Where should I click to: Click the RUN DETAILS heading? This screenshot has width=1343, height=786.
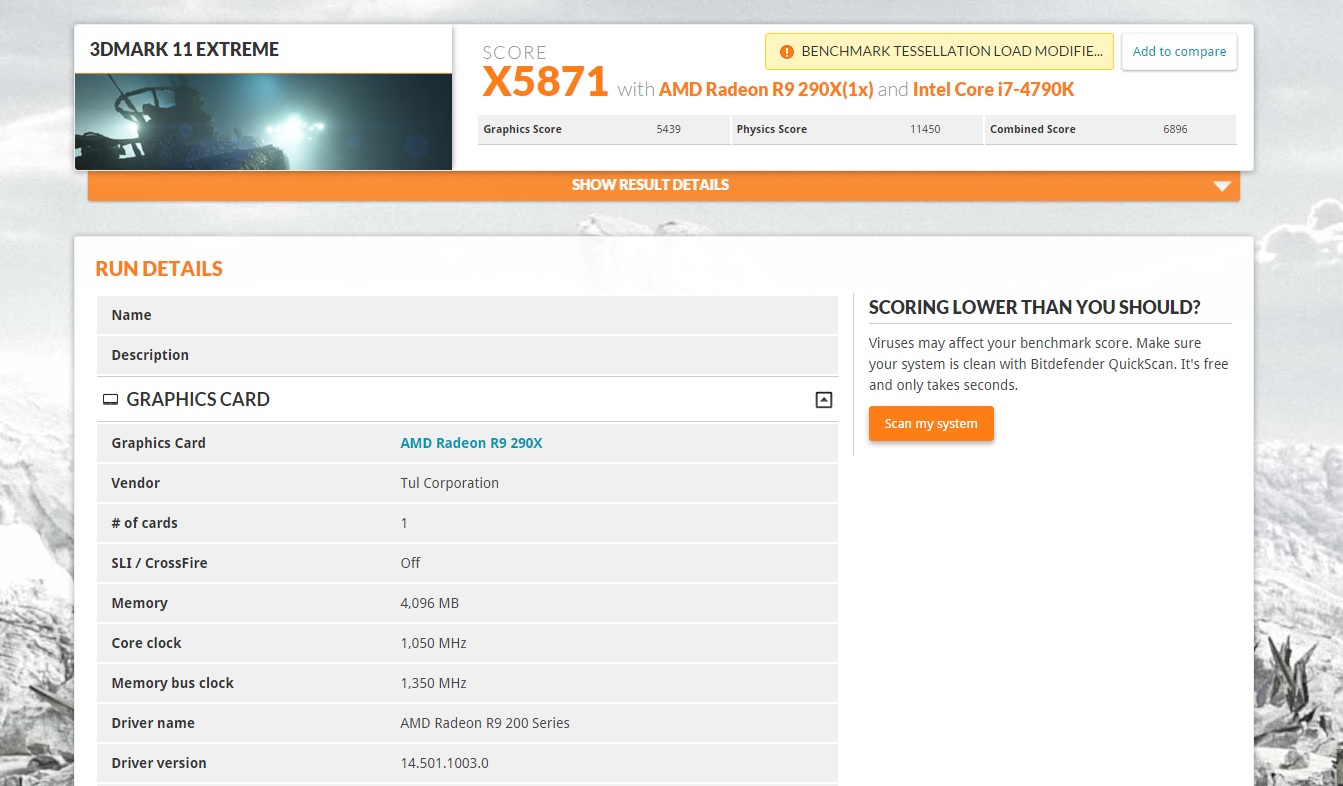click(x=159, y=269)
